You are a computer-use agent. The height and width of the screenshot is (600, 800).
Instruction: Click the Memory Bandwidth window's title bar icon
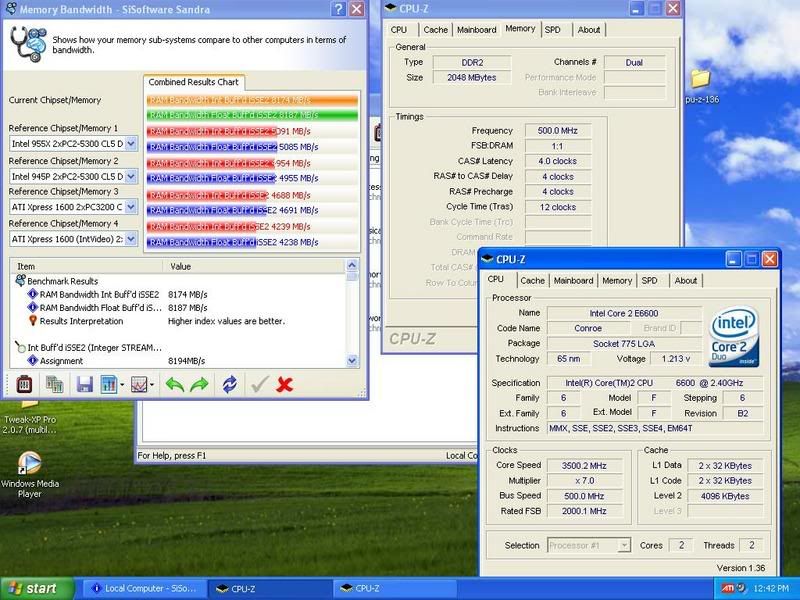[x=10, y=9]
